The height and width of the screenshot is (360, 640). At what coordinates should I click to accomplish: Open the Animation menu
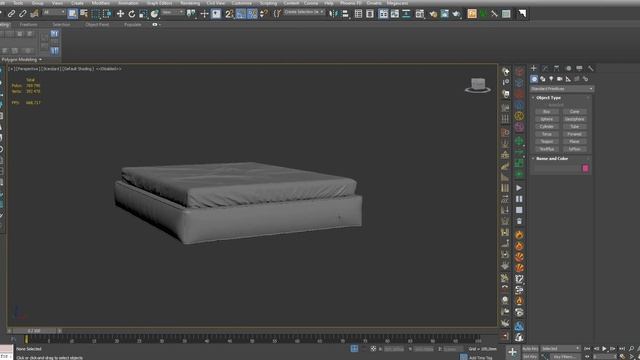point(128,3)
